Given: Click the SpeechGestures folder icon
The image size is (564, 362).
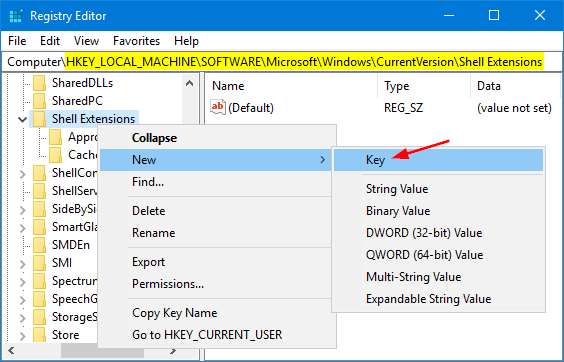Looking at the screenshot, I should pos(40,299).
